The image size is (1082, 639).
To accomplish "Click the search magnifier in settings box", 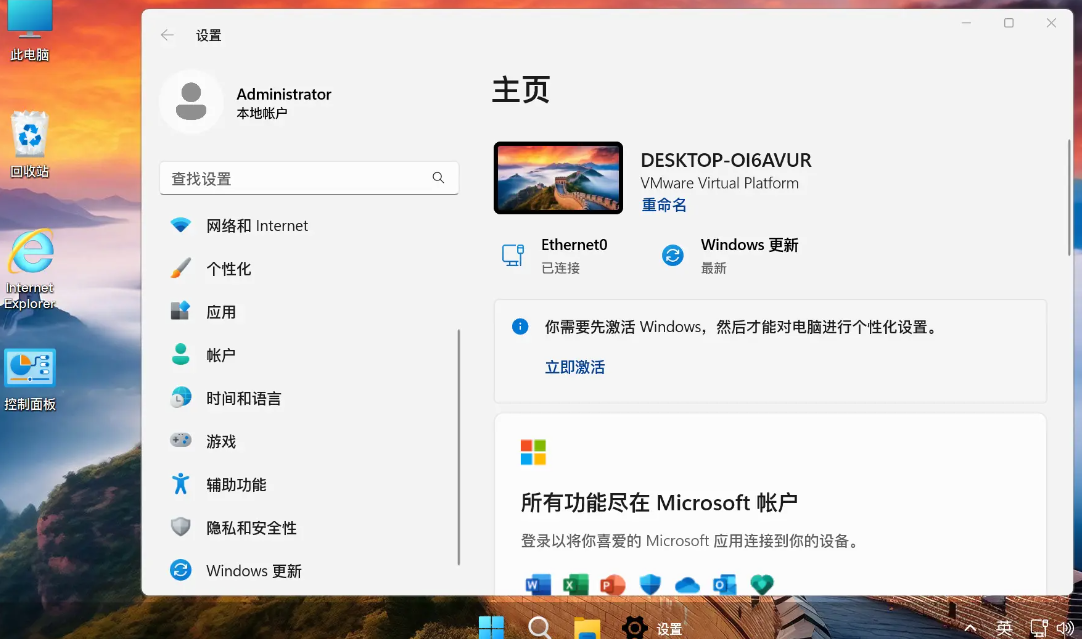I will click(x=438, y=178).
